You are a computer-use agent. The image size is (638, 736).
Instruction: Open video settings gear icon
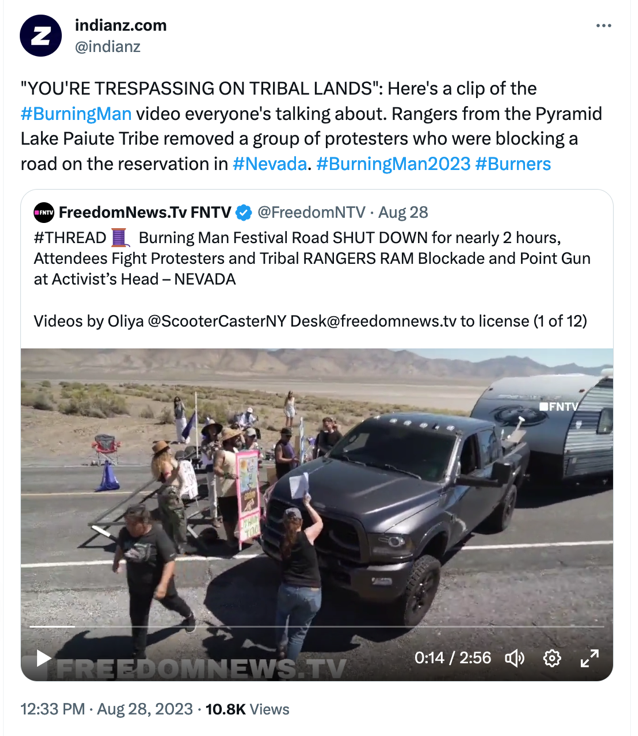[552, 659]
